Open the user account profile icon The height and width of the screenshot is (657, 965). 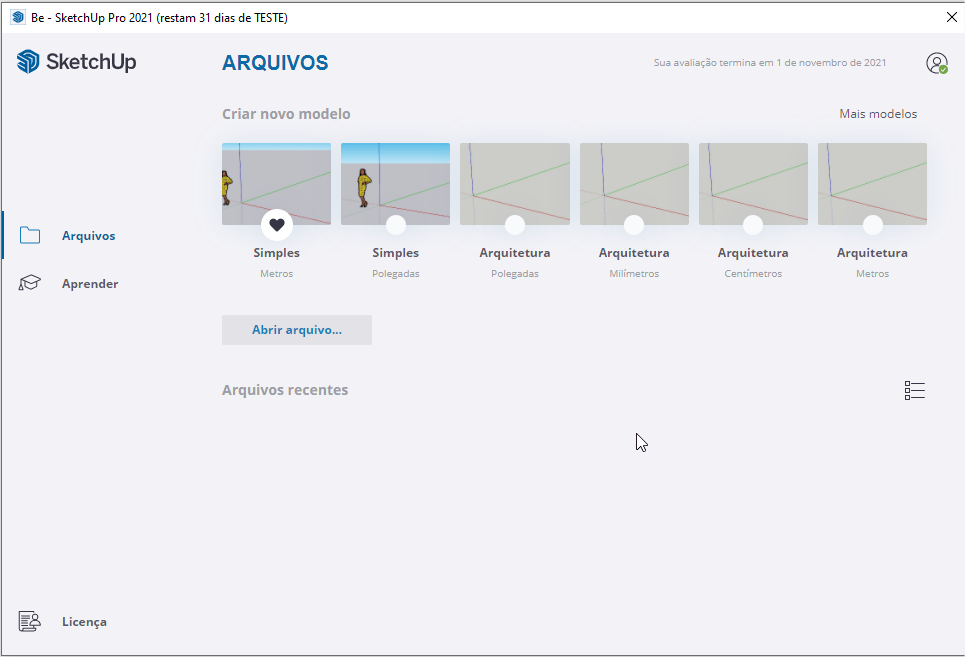click(937, 63)
